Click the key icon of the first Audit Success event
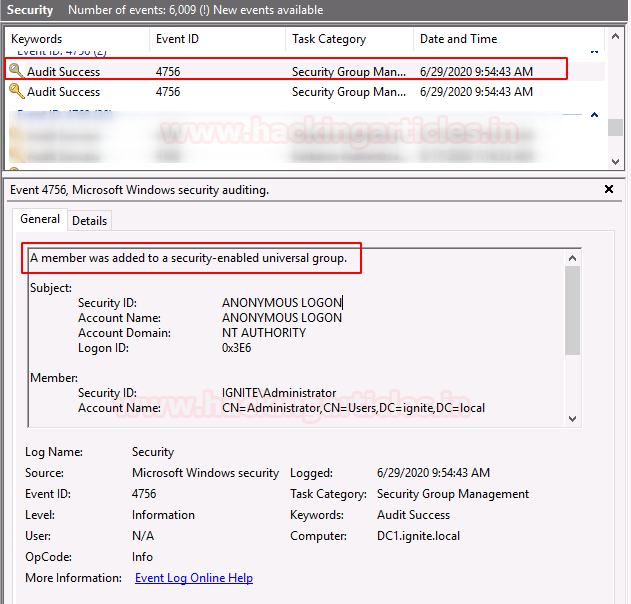The height and width of the screenshot is (604, 631). click(16, 71)
